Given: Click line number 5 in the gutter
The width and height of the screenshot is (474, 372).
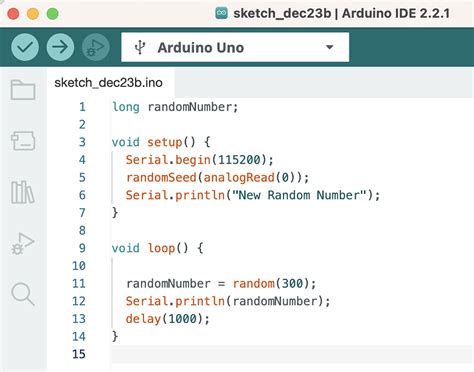Looking at the screenshot, I should [x=82, y=178].
